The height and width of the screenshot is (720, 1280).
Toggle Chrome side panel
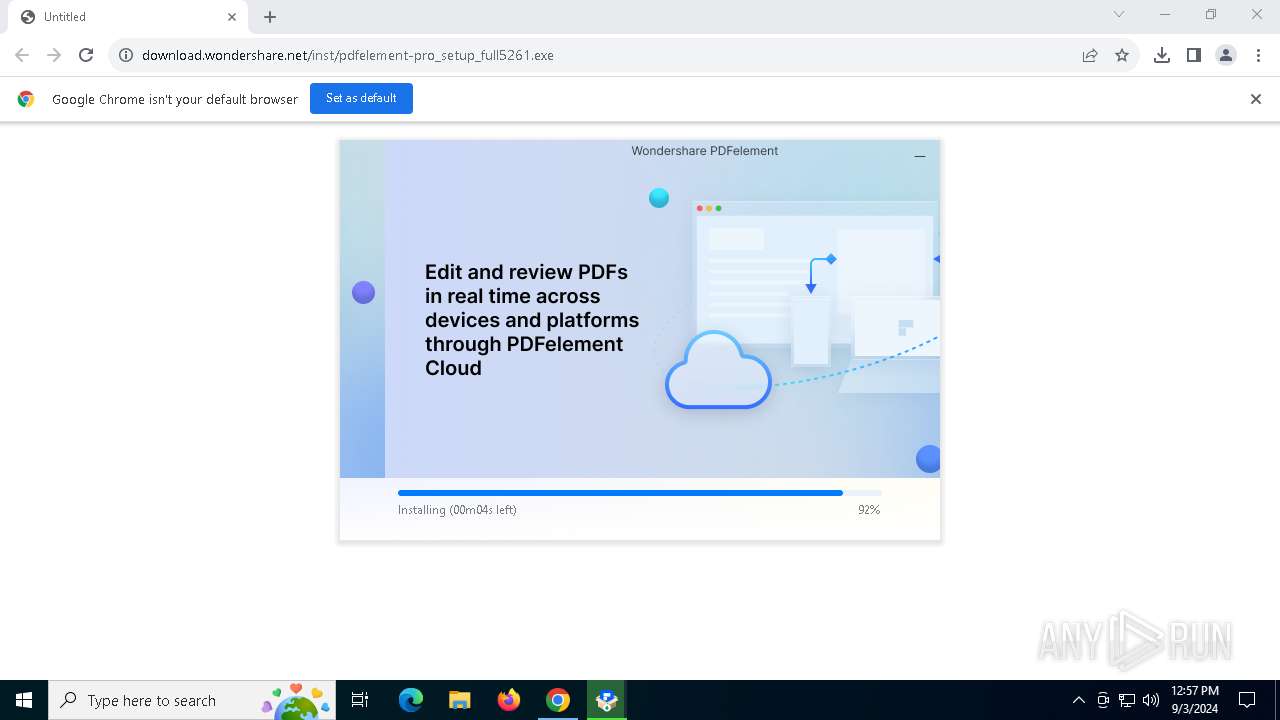(1194, 55)
